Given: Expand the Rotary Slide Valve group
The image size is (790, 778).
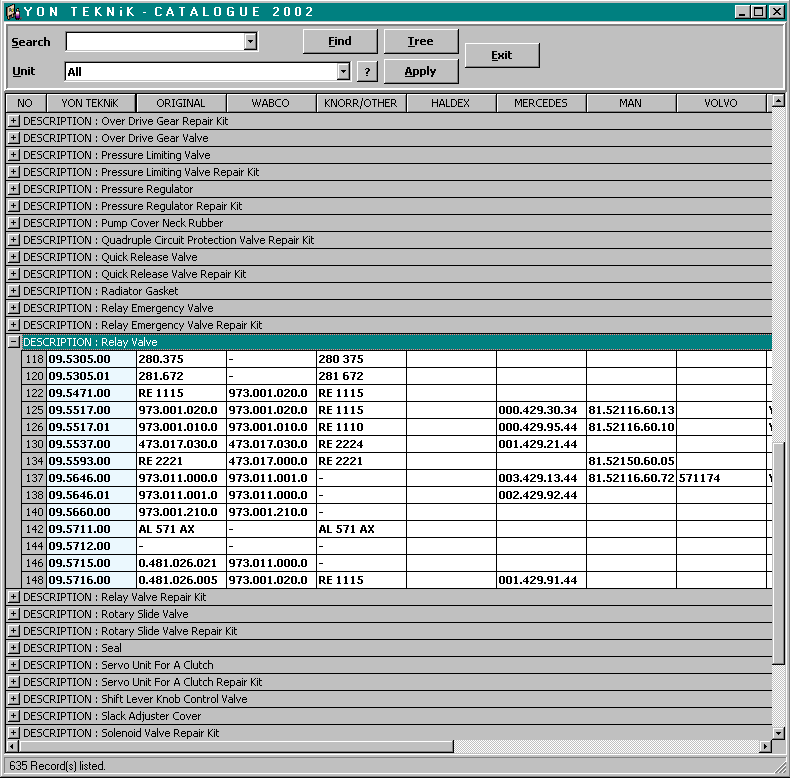Looking at the screenshot, I should point(14,614).
